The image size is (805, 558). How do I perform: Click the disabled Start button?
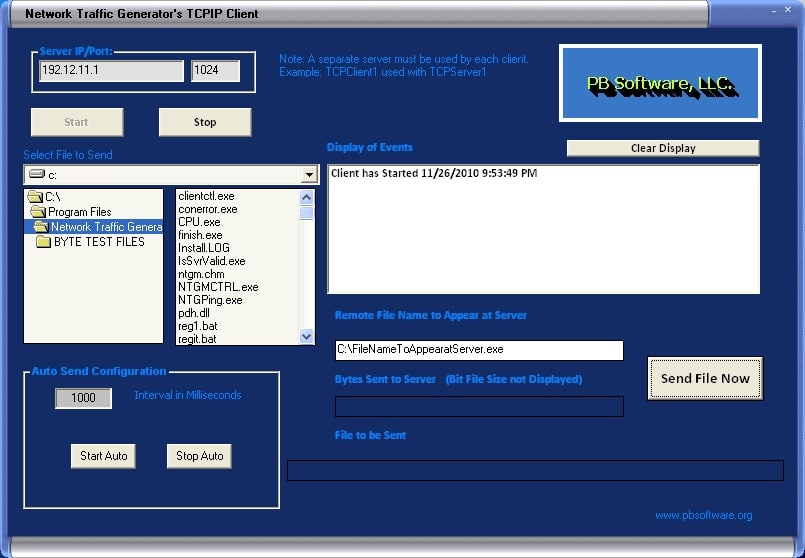pyautogui.click(x=77, y=122)
